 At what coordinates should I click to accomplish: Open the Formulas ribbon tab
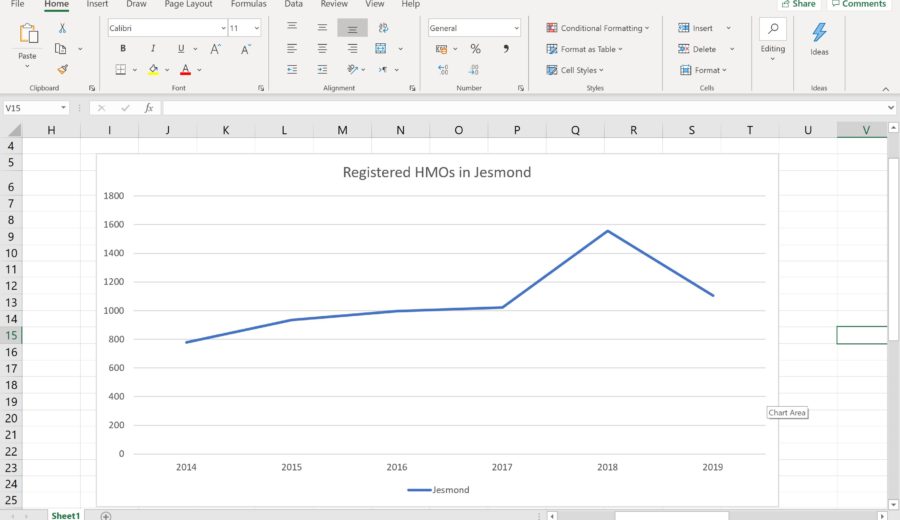pyautogui.click(x=248, y=5)
